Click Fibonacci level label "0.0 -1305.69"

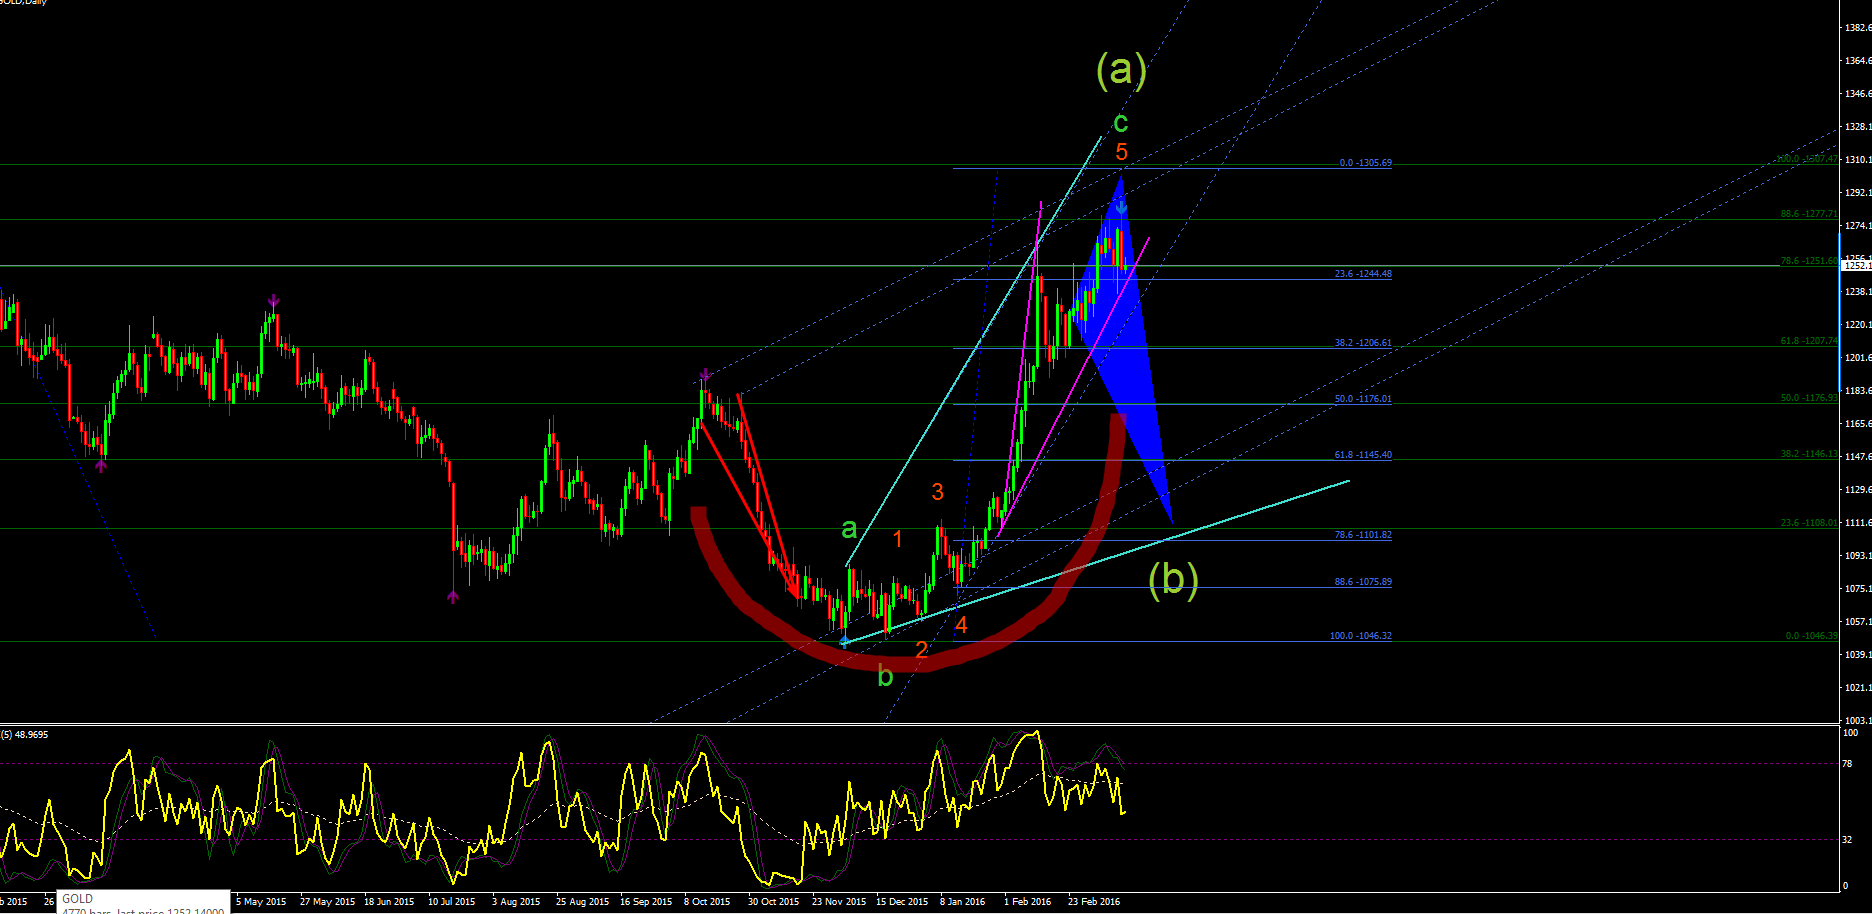tap(1366, 163)
